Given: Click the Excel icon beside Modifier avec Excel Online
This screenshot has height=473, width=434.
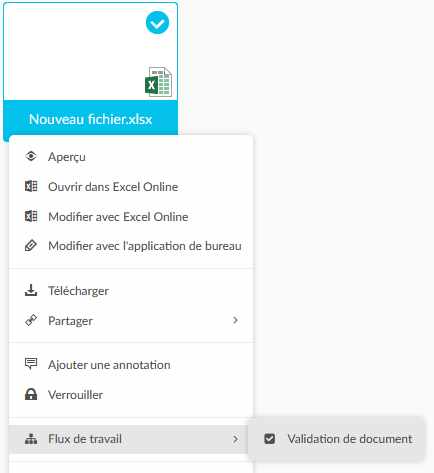Looking at the screenshot, I should 31,216.
